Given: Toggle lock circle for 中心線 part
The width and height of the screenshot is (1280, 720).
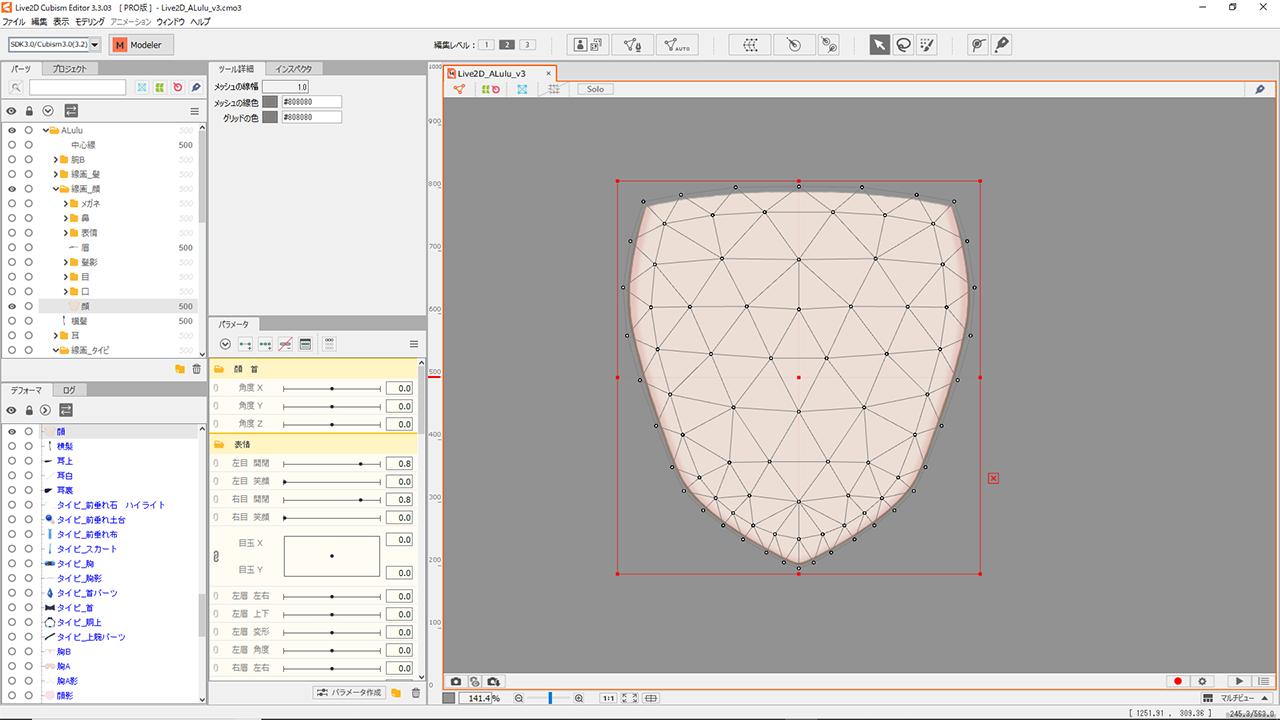Looking at the screenshot, I should (x=29, y=145).
